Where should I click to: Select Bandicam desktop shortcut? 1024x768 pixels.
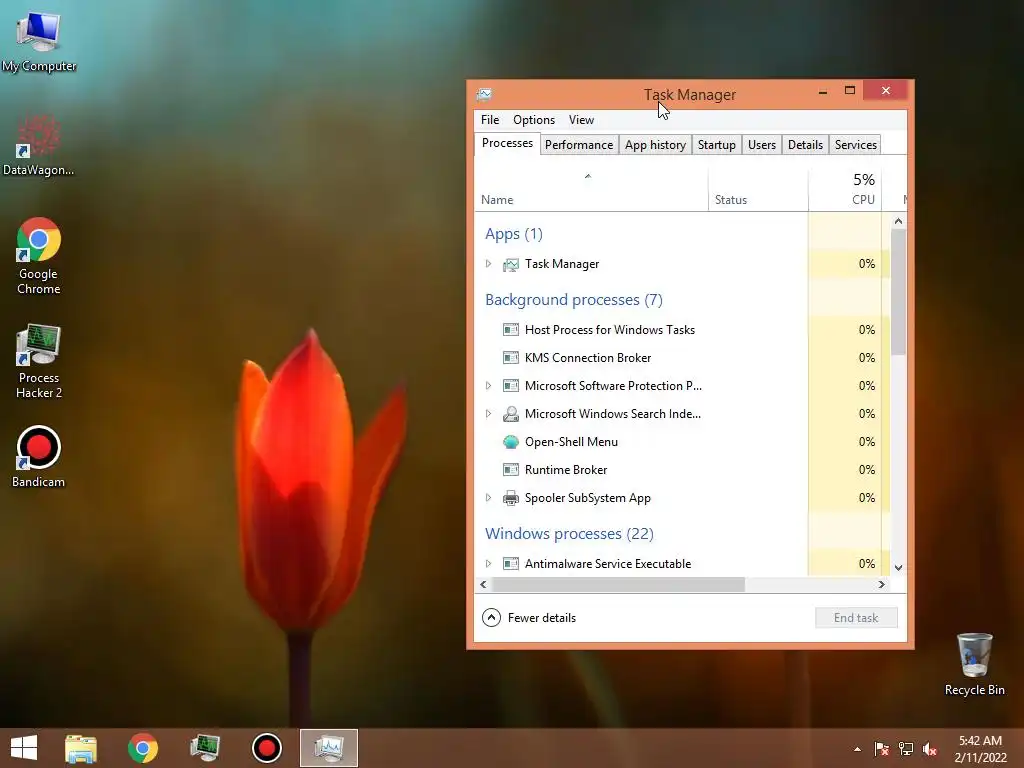coord(39,456)
